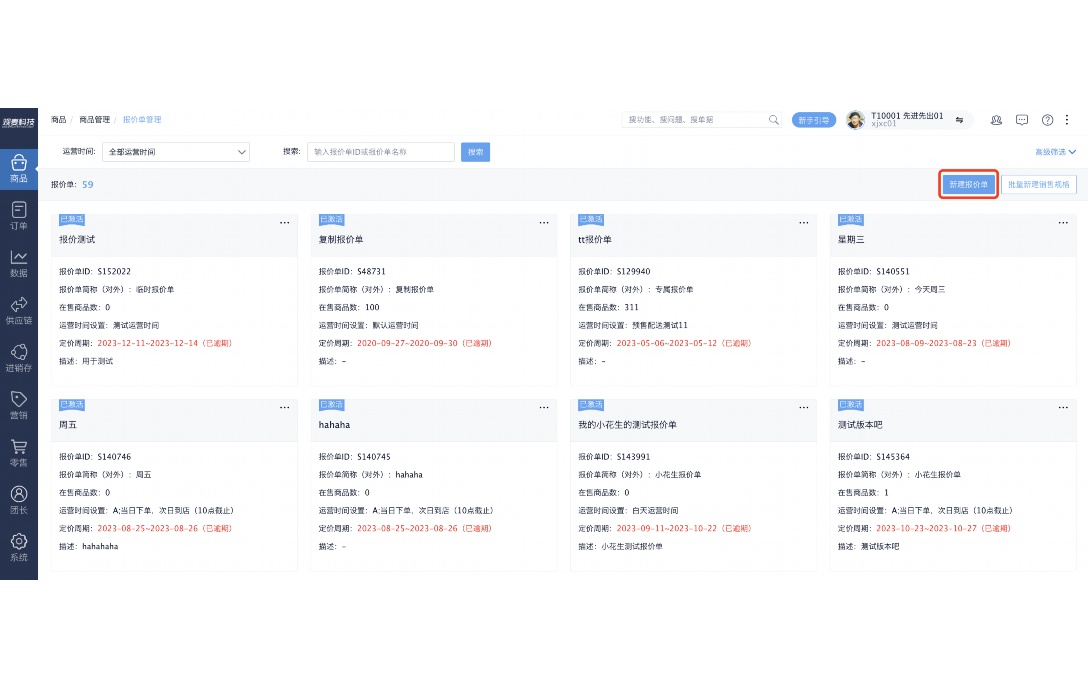1088x688 pixels.
Task: Open the help question-mark icon top right
Action: tap(1046, 119)
